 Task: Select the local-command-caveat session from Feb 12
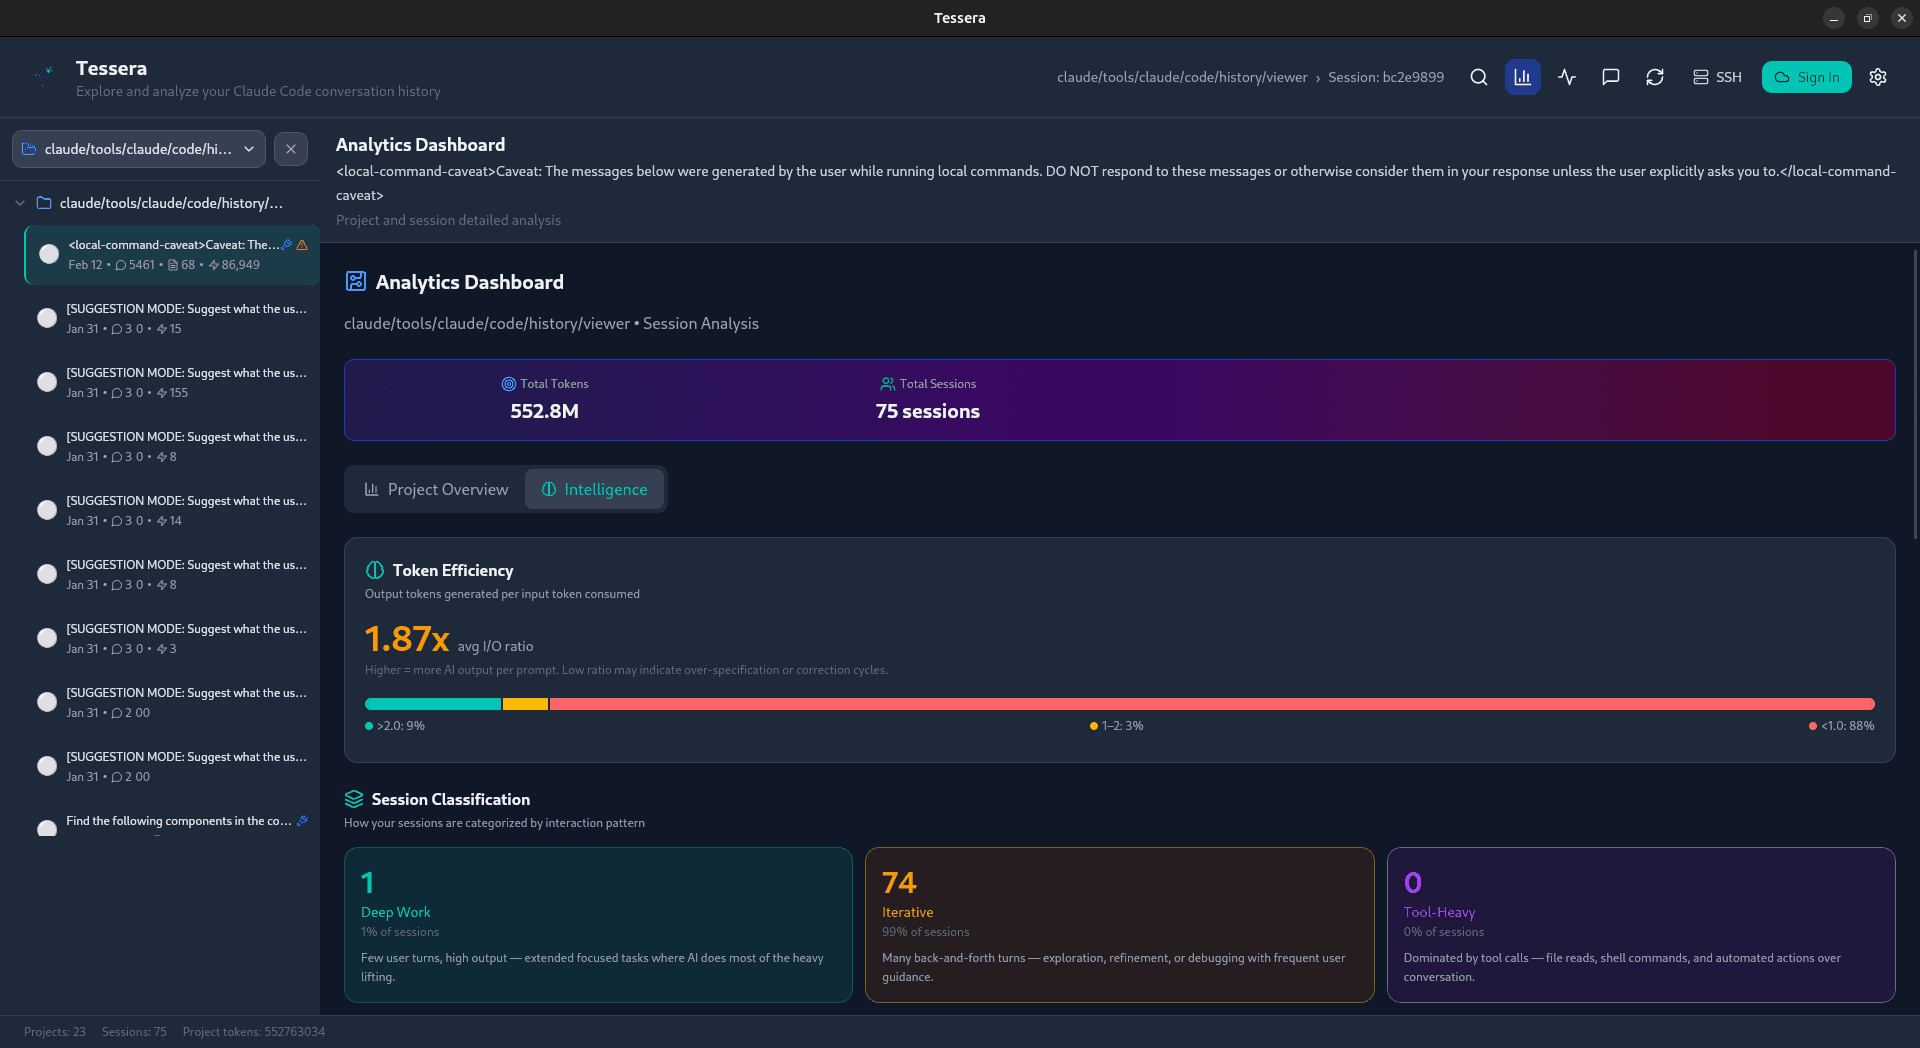point(172,255)
